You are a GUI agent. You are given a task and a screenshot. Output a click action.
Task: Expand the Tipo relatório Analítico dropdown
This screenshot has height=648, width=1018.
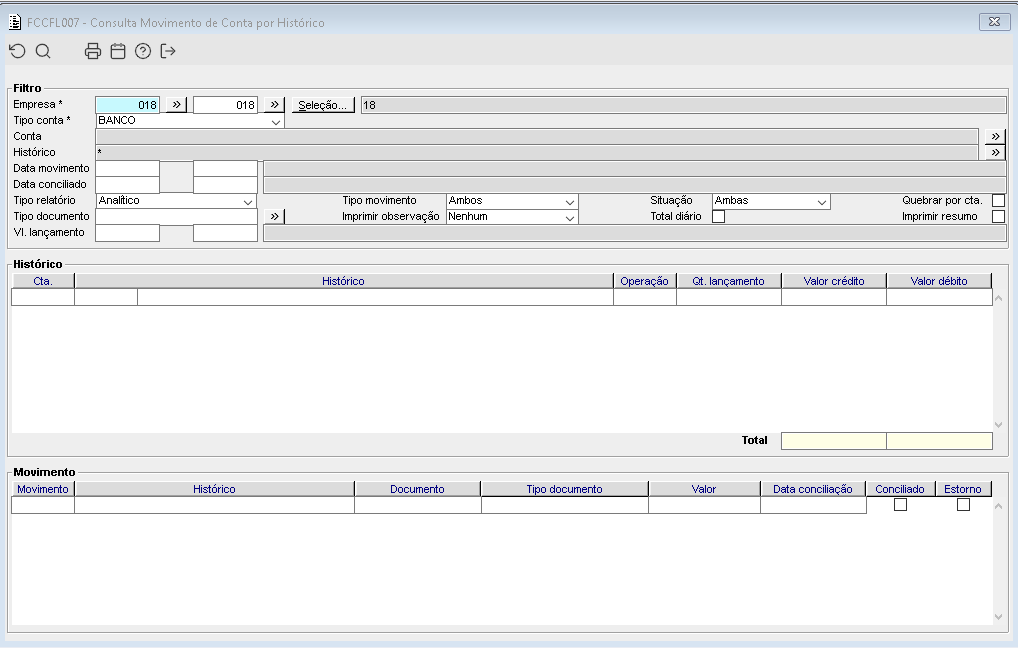(248, 201)
